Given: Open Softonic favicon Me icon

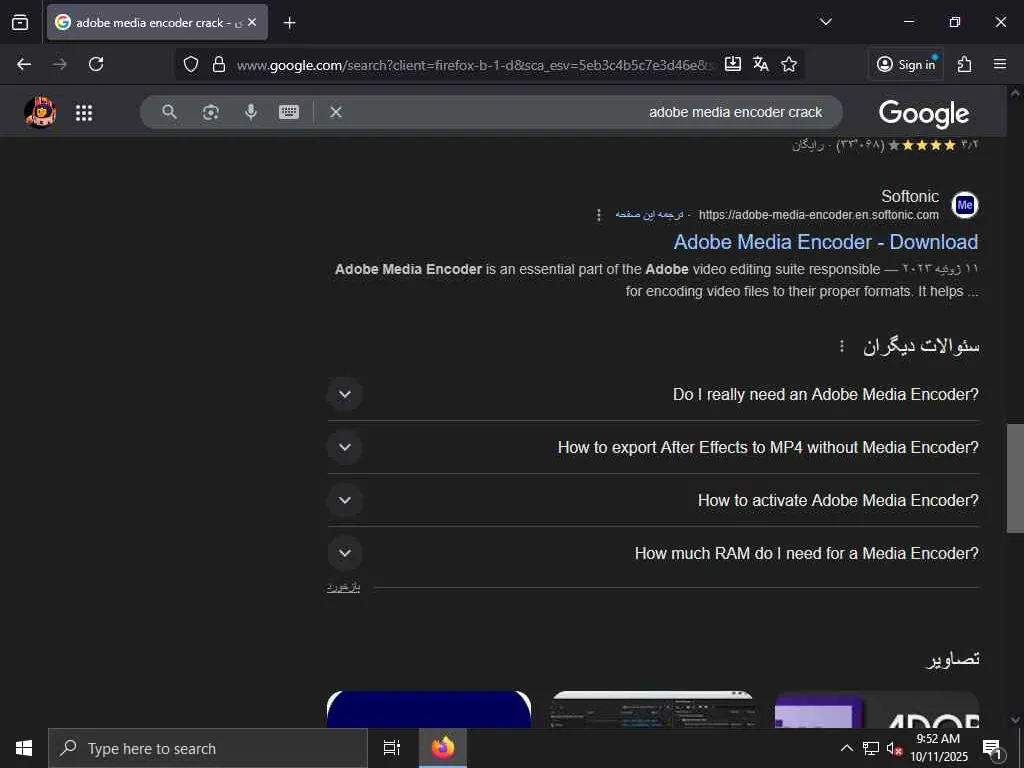Looking at the screenshot, I should (x=965, y=205).
